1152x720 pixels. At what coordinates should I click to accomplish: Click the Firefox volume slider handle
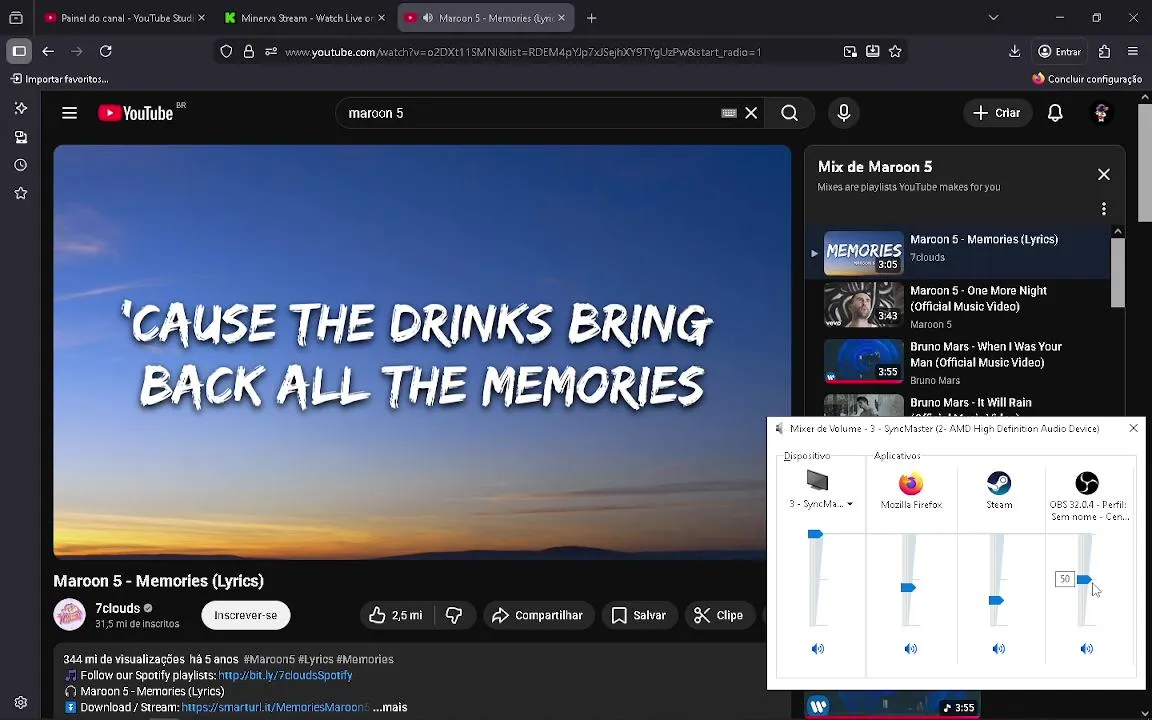coord(908,588)
